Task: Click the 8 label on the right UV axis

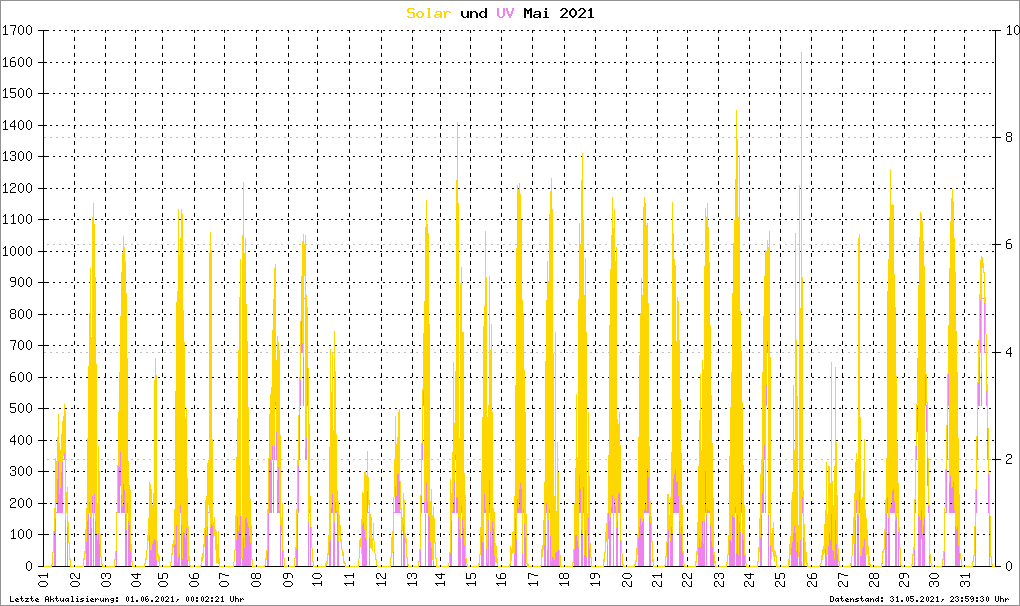Action: (1008, 138)
